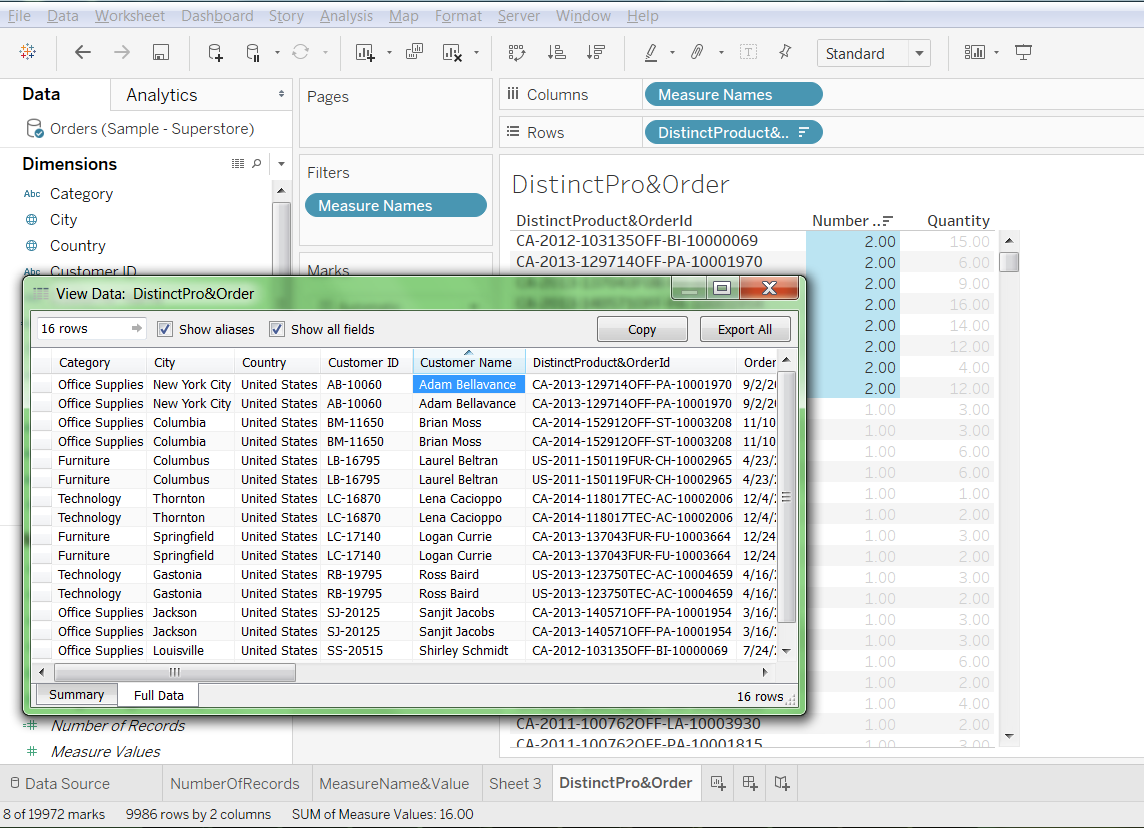The height and width of the screenshot is (828, 1144).
Task: Open the Dimensions pane menu arrow
Action: (282, 164)
